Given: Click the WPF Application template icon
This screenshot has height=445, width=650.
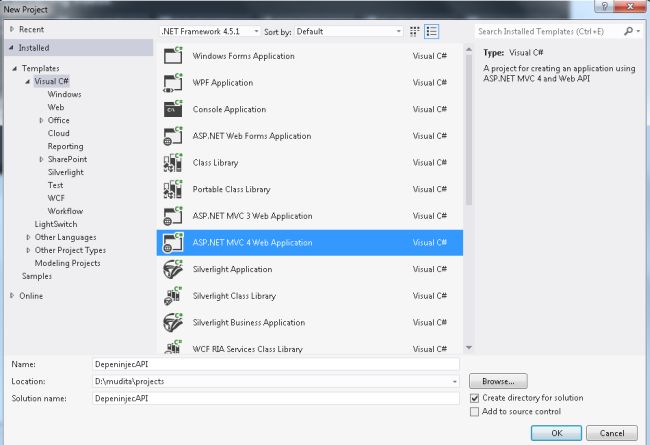Looking at the screenshot, I should [x=173, y=82].
